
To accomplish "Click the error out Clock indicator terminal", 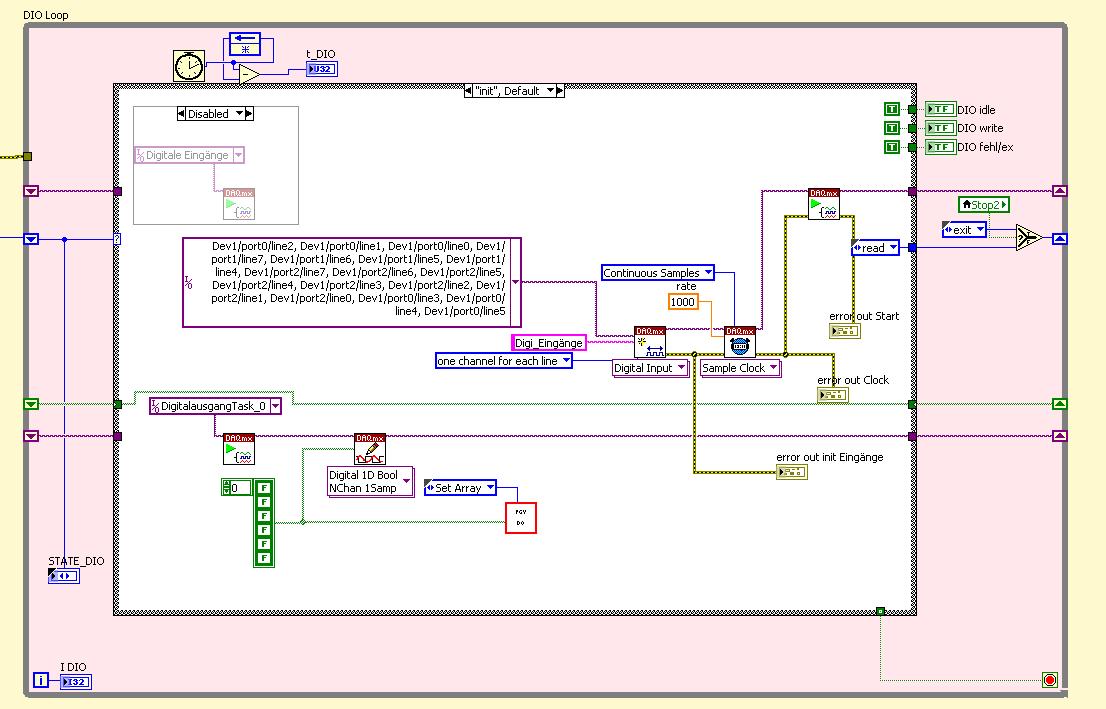I will (x=832, y=395).
